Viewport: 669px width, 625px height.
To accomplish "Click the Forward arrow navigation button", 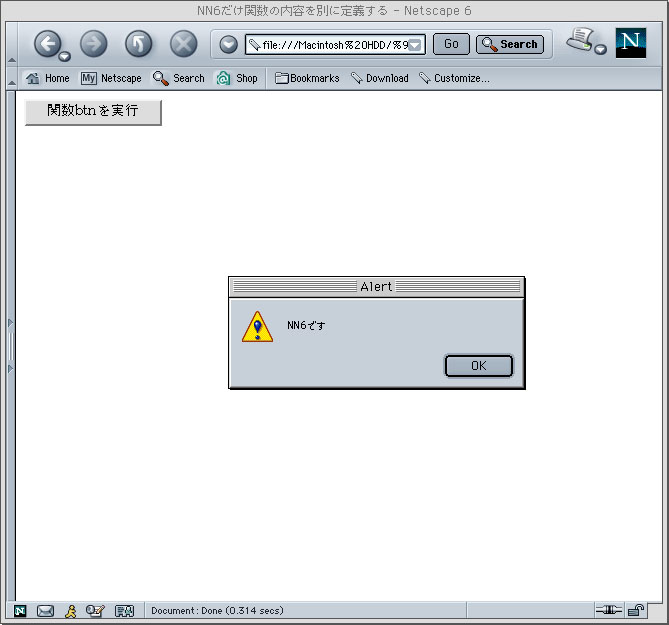I will coord(93,44).
